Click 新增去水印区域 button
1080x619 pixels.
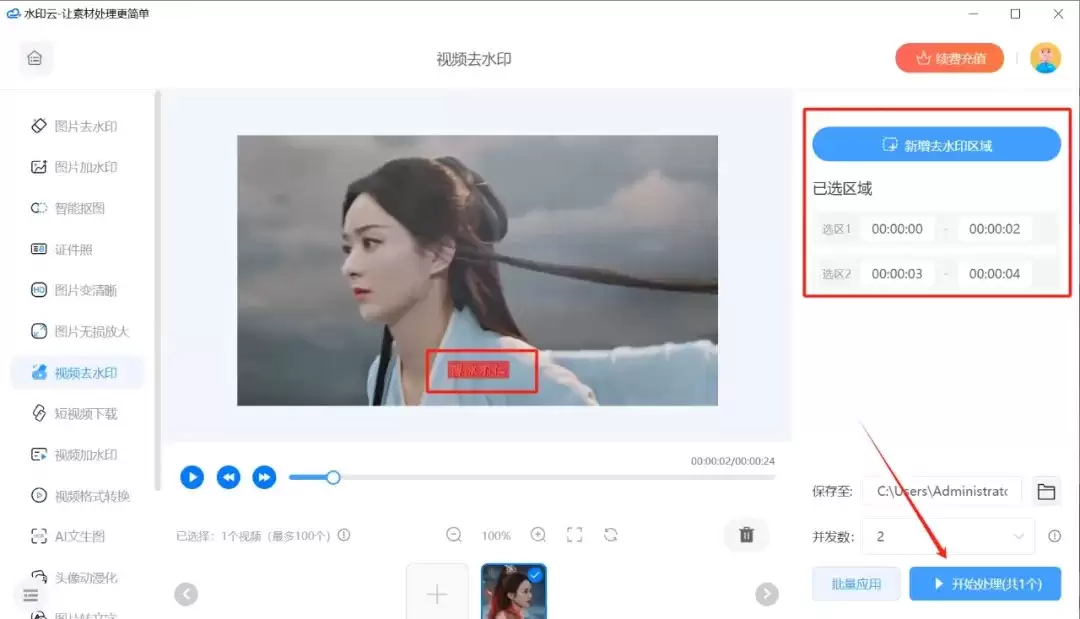coord(936,145)
